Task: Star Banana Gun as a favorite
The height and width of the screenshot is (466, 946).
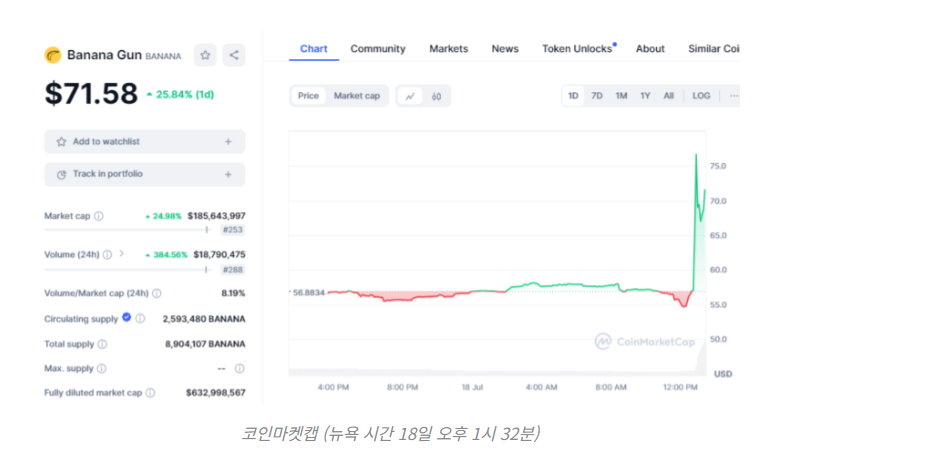Action: [205, 55]
